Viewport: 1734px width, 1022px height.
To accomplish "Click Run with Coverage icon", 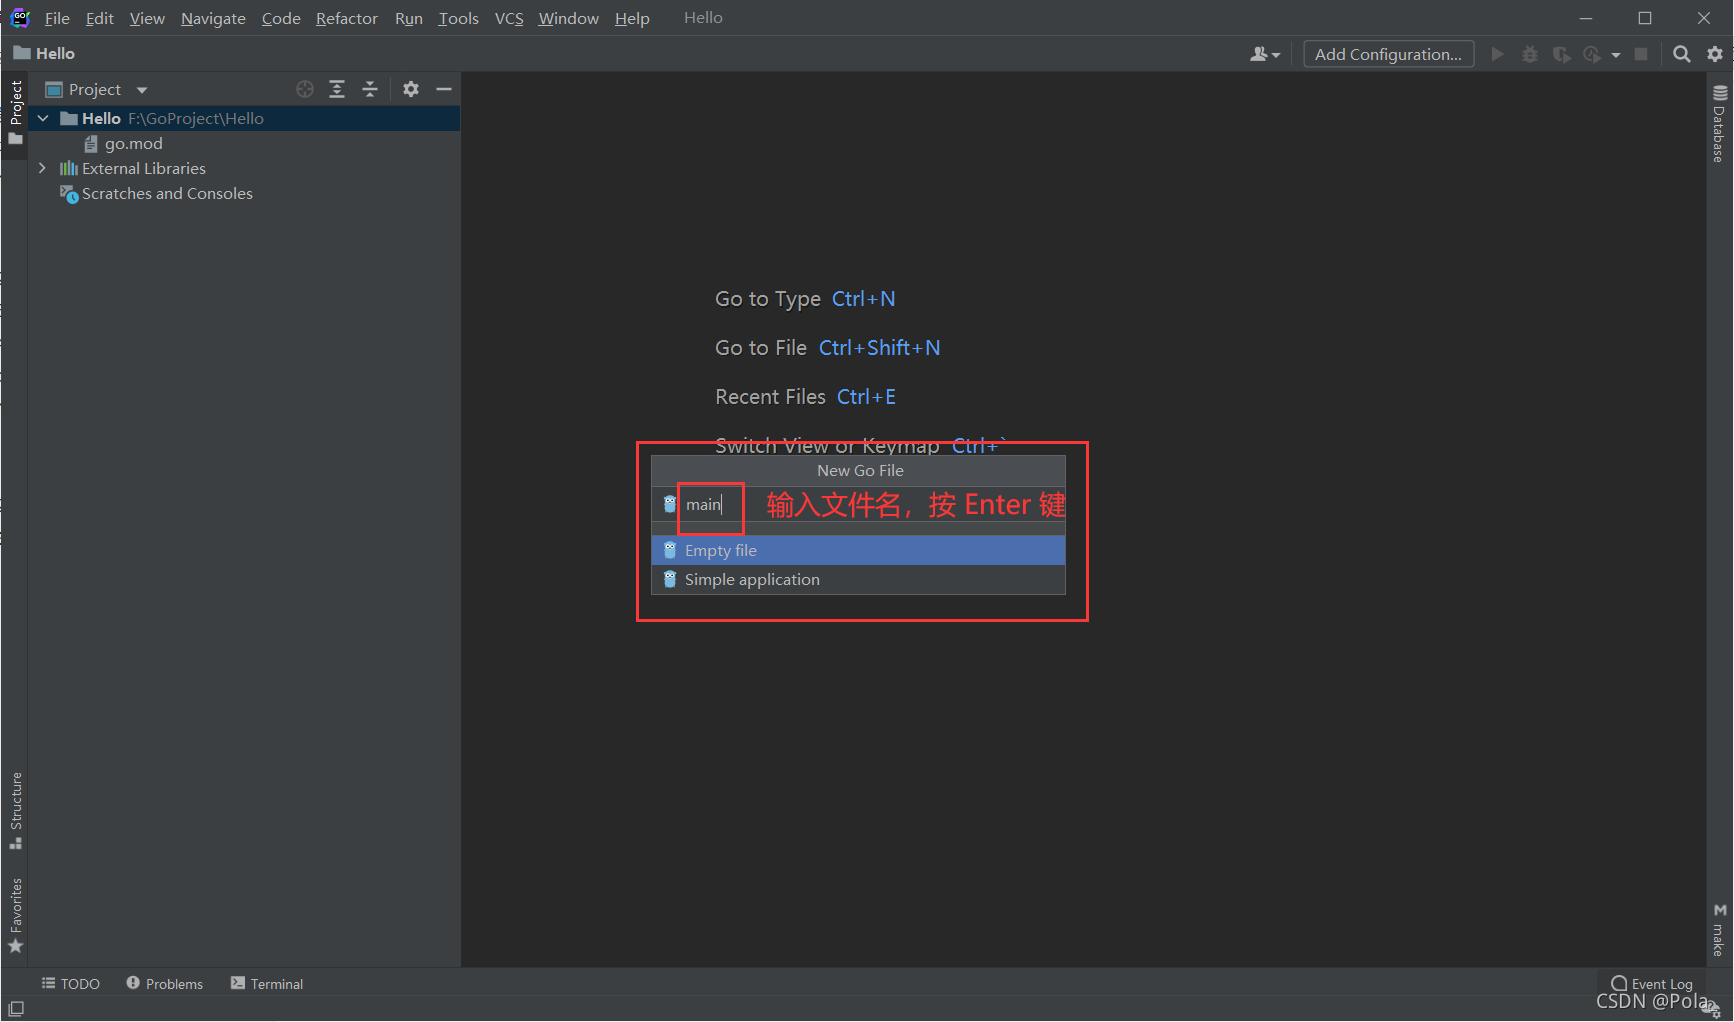I will pos(1561,54).
